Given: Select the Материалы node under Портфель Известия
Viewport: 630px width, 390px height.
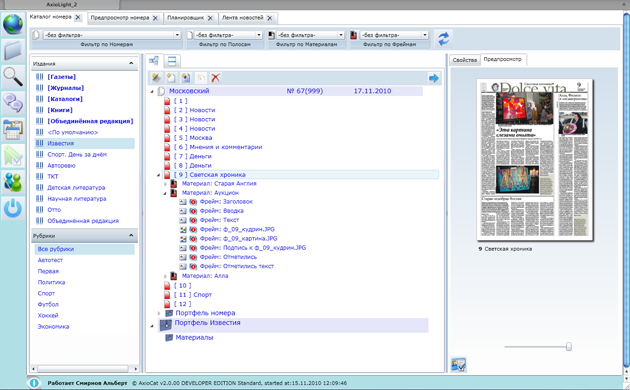Looking at the screenshot, I should click(x=194, y=337).
